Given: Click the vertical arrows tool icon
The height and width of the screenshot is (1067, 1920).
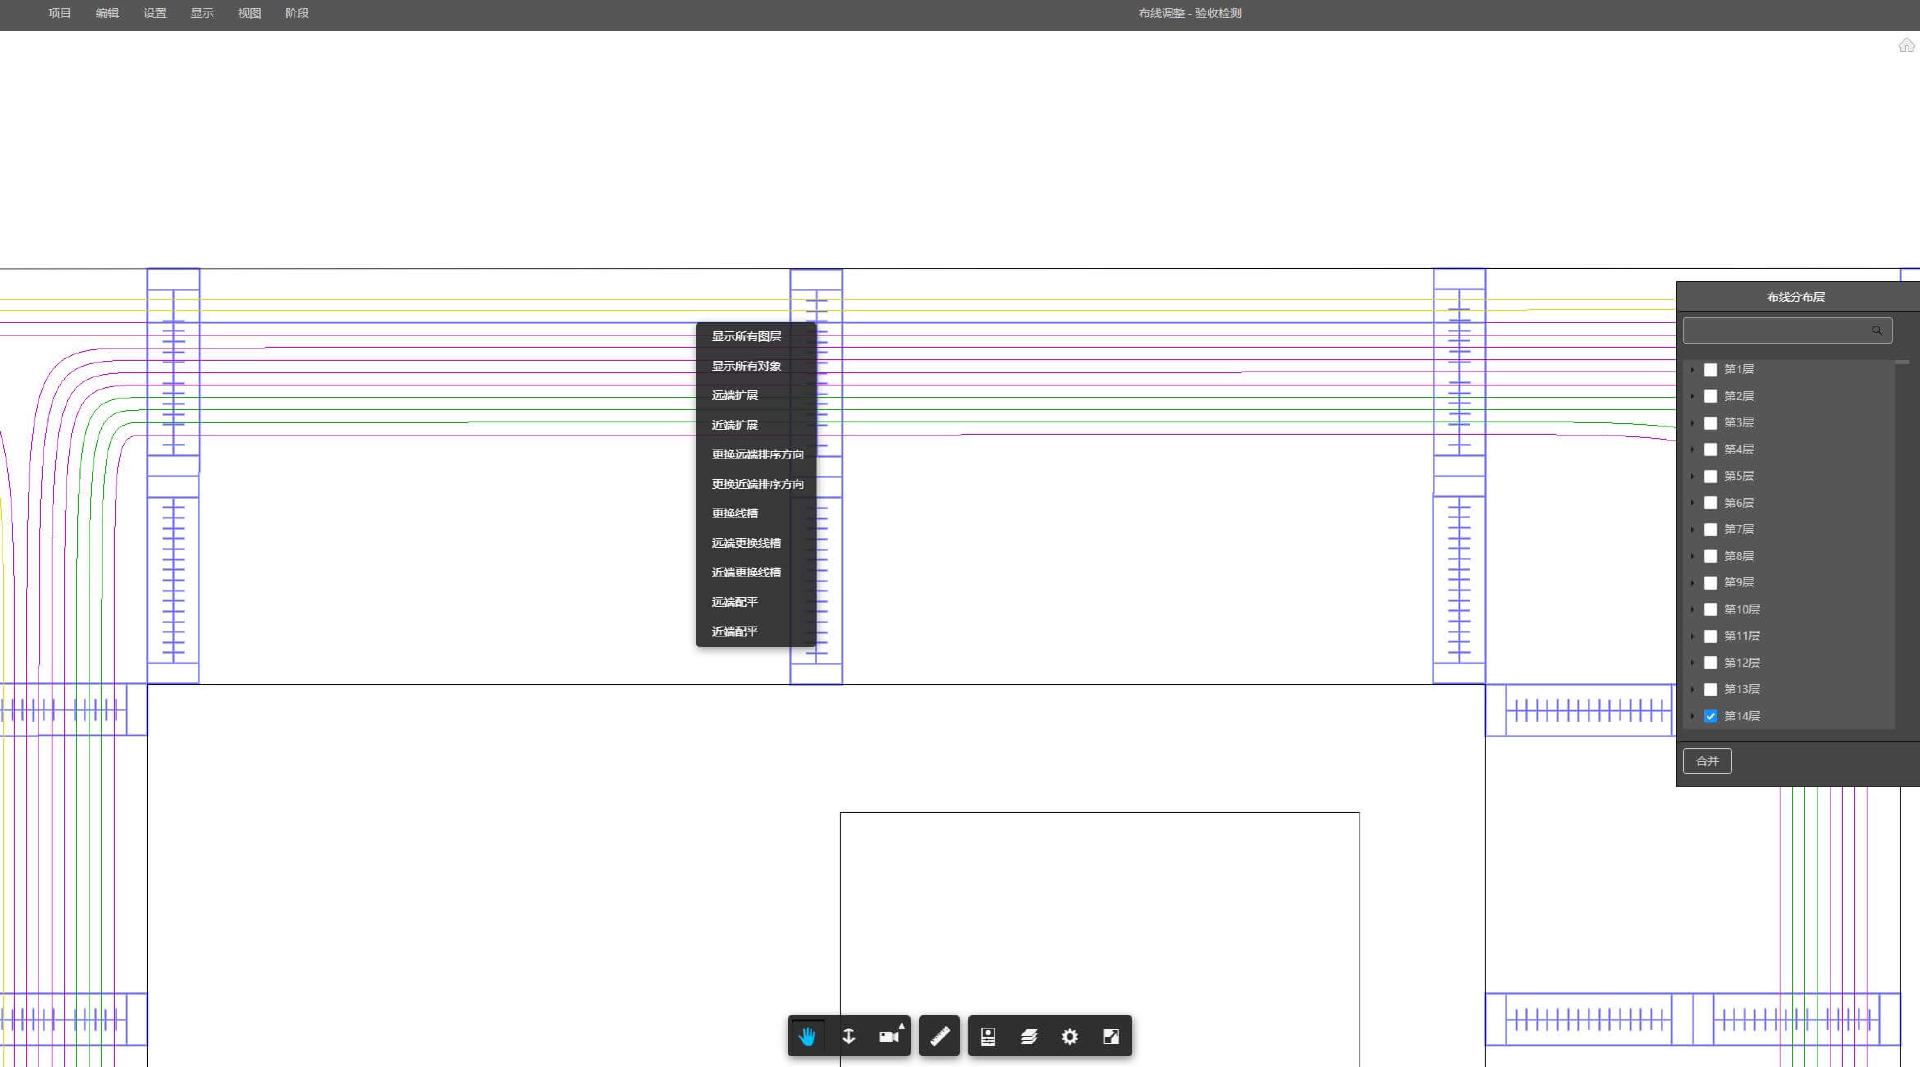Looking at the screenshot, I should [848, 1036].
